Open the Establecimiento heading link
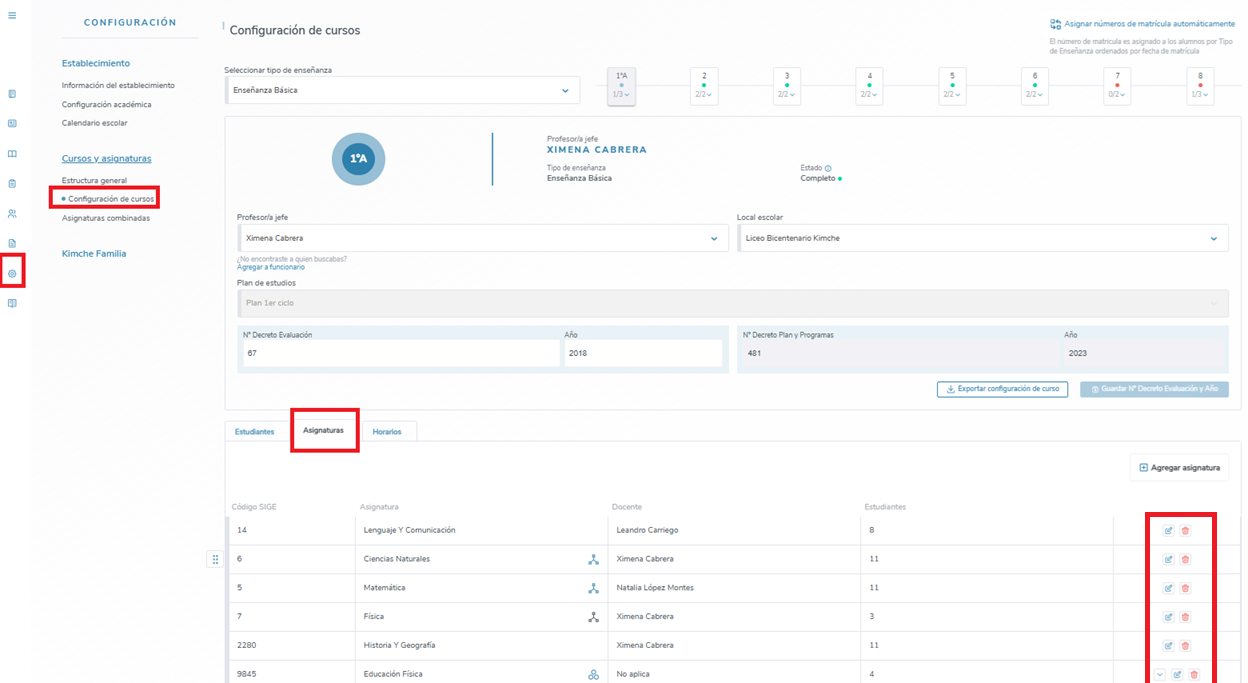The height and width of the screenshot is (683, 1248). [x=96, y=63]
